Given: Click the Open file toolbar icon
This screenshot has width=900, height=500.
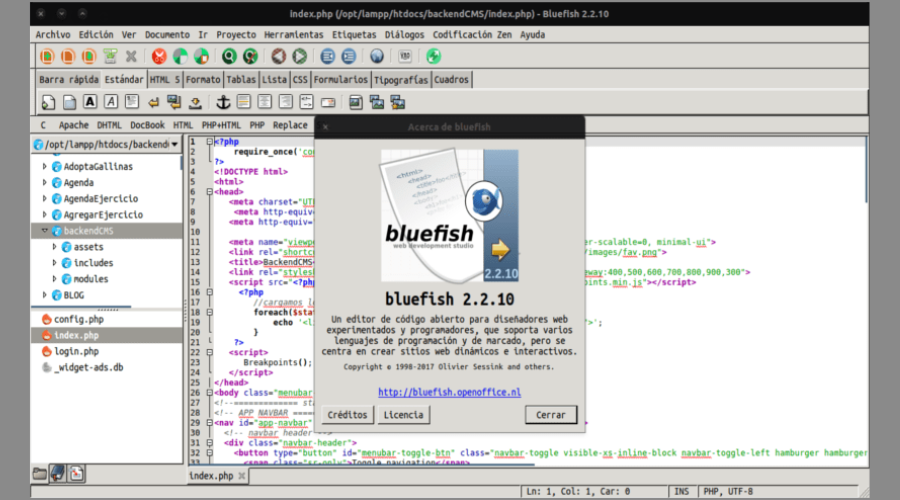Looking at the screenshot, I should click(68, 56).
